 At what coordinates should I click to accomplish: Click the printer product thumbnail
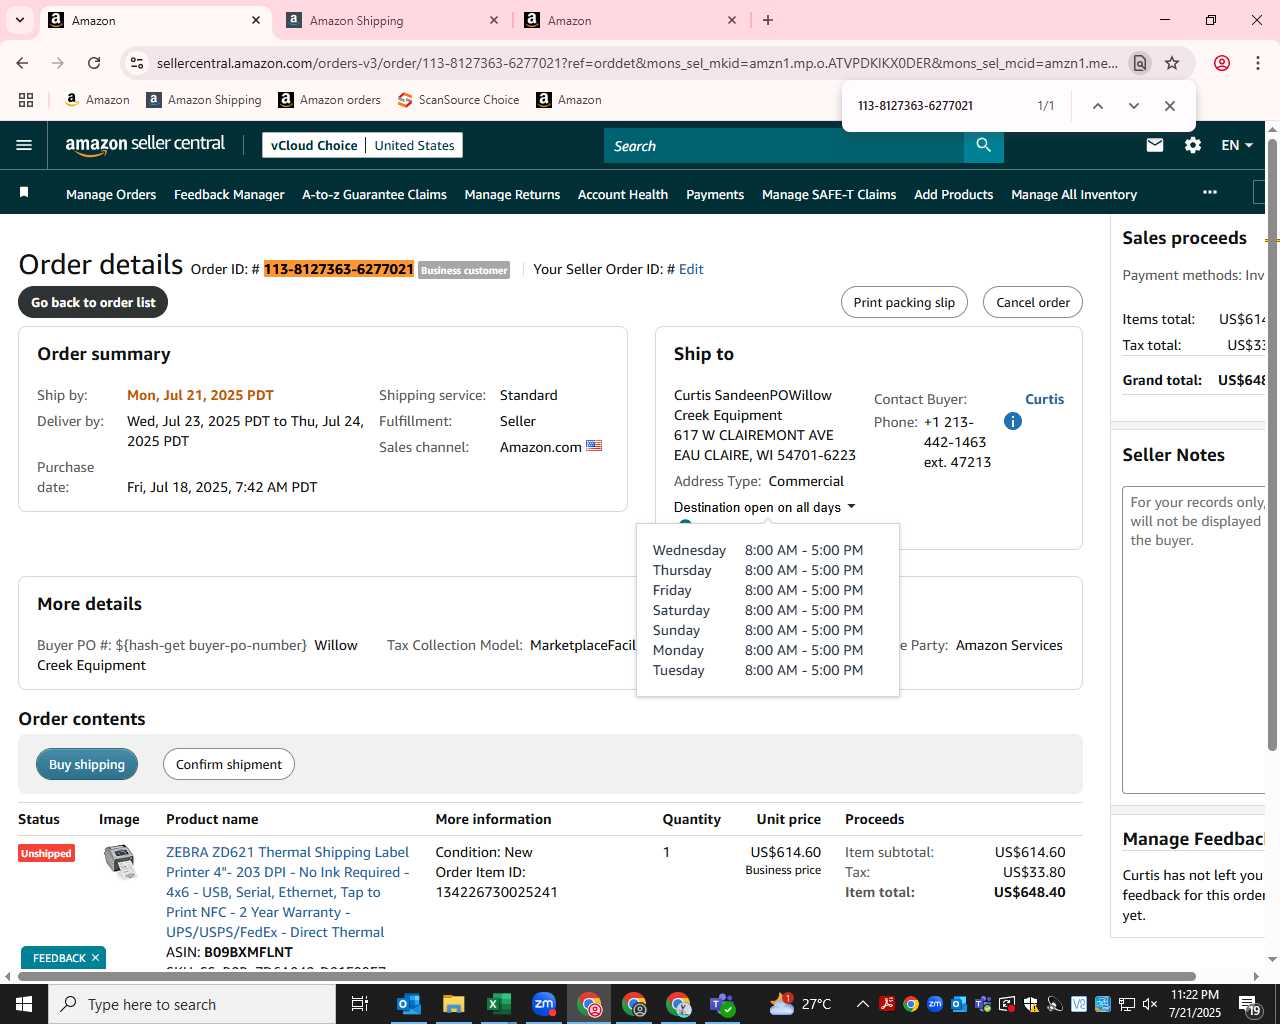coord(120,861)
